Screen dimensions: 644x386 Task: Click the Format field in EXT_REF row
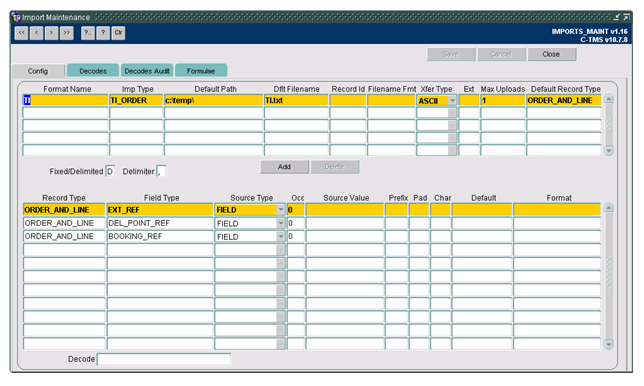(x=557, y=210)
